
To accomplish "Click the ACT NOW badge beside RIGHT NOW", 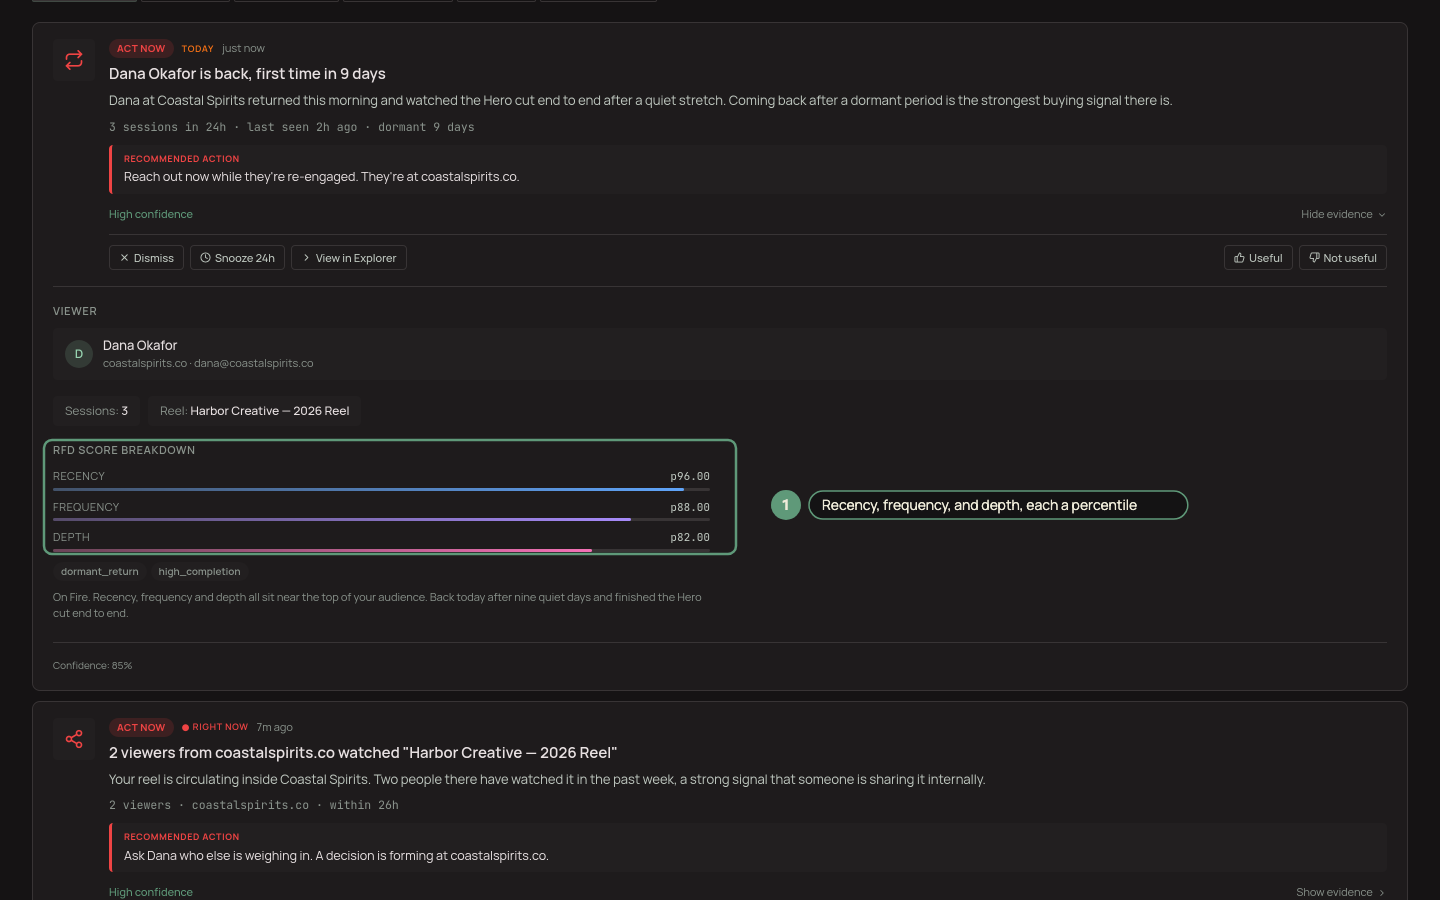I will 141,727.
